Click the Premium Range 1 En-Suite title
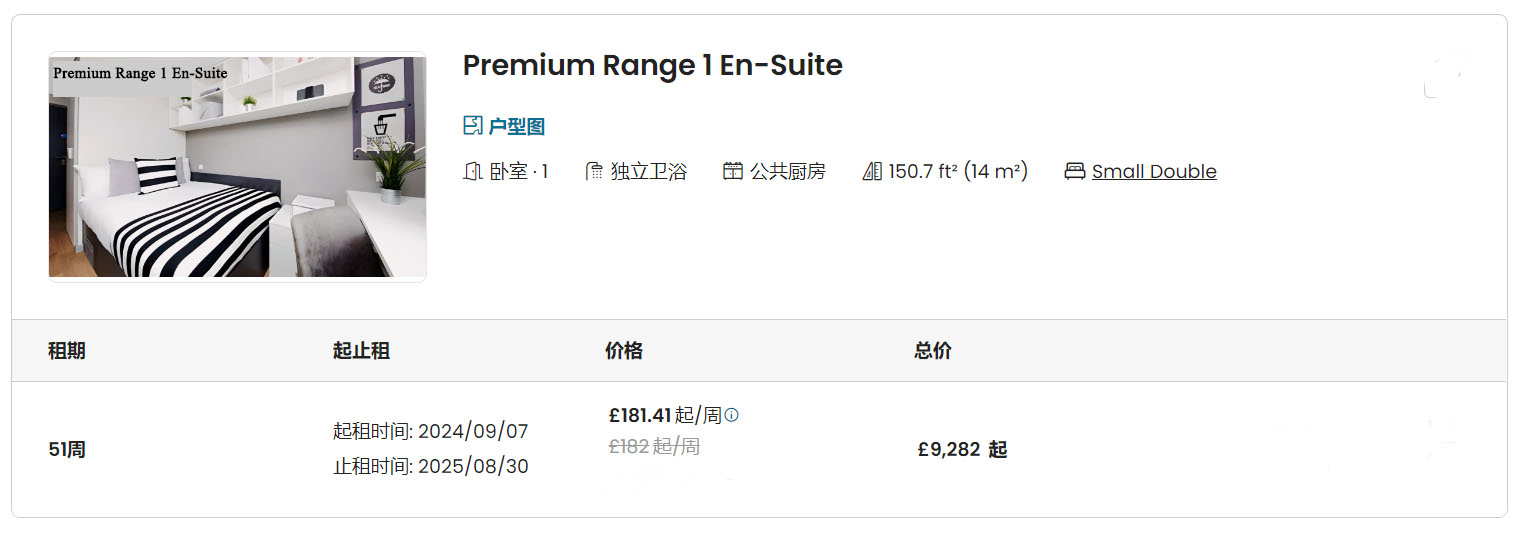Screen dimensions: 1521x539 click(652, 65)
